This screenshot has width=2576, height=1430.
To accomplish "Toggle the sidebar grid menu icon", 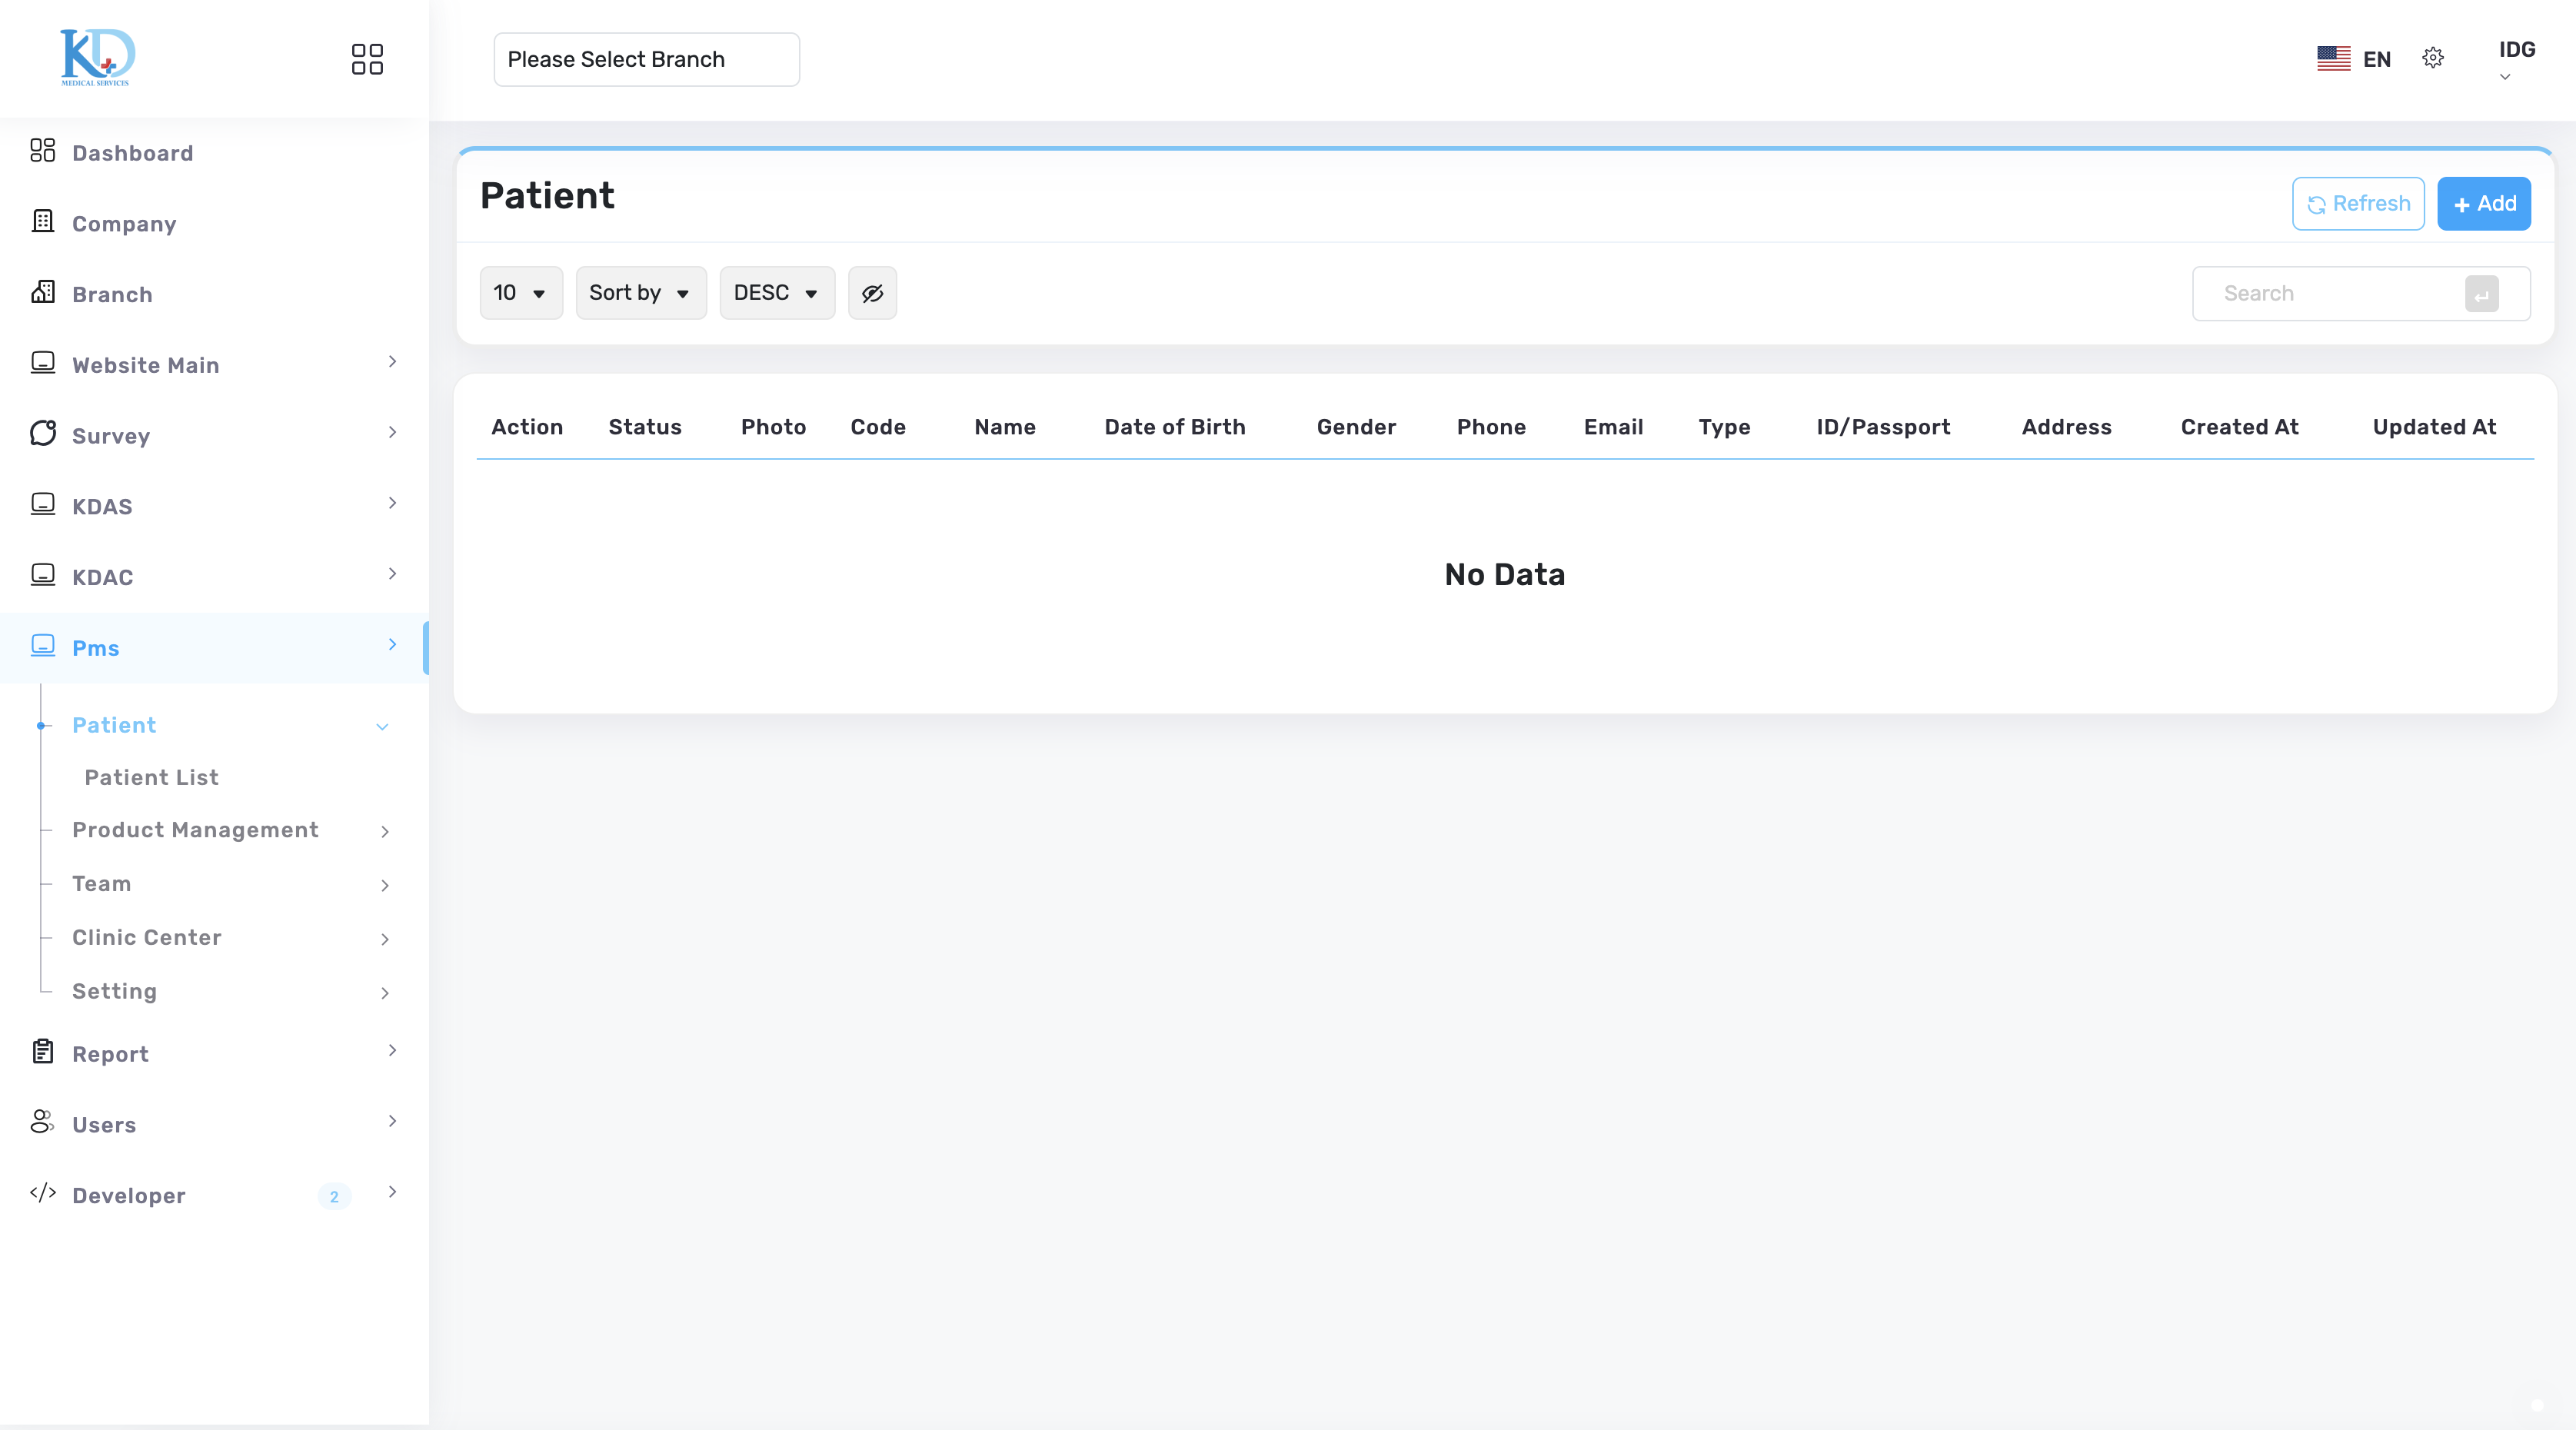I will 367,59.
